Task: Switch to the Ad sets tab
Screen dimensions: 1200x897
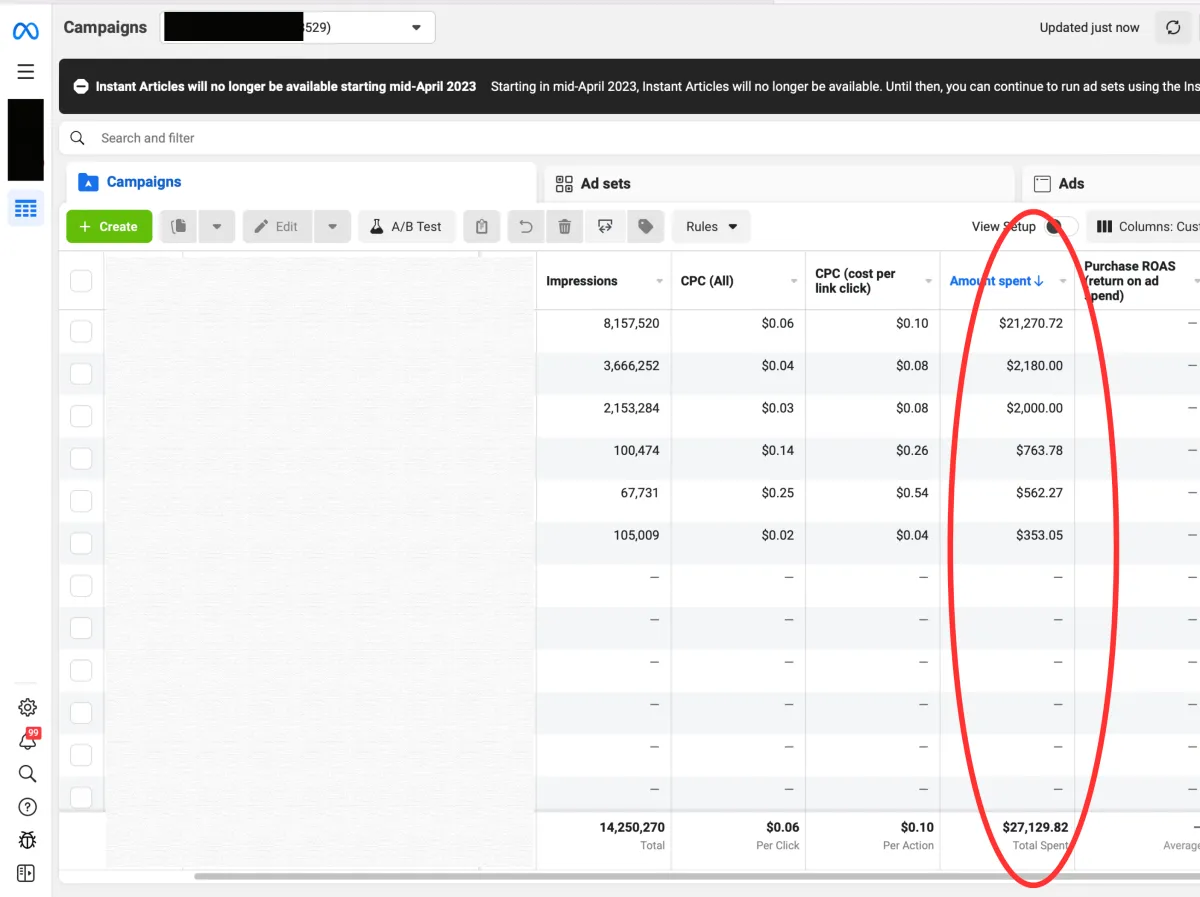Action: point(779,183)
